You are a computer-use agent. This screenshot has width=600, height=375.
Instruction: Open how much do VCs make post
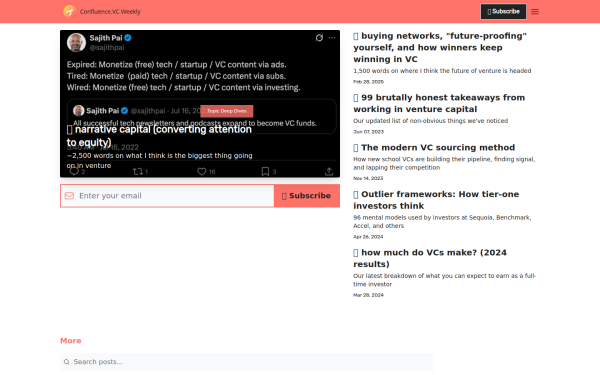pyautogui.click(x=430, y=258)
